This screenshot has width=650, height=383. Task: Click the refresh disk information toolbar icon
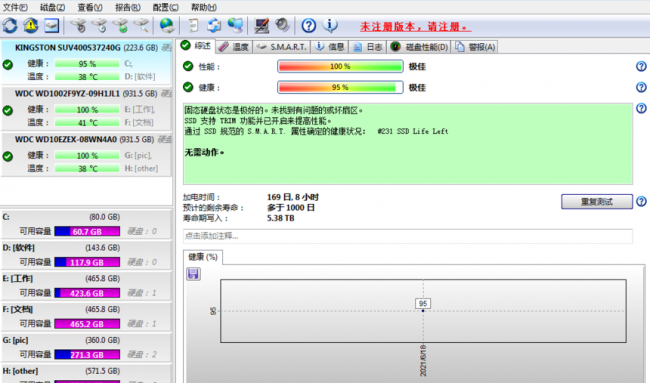pyautogui.click(x=10, y=26)
